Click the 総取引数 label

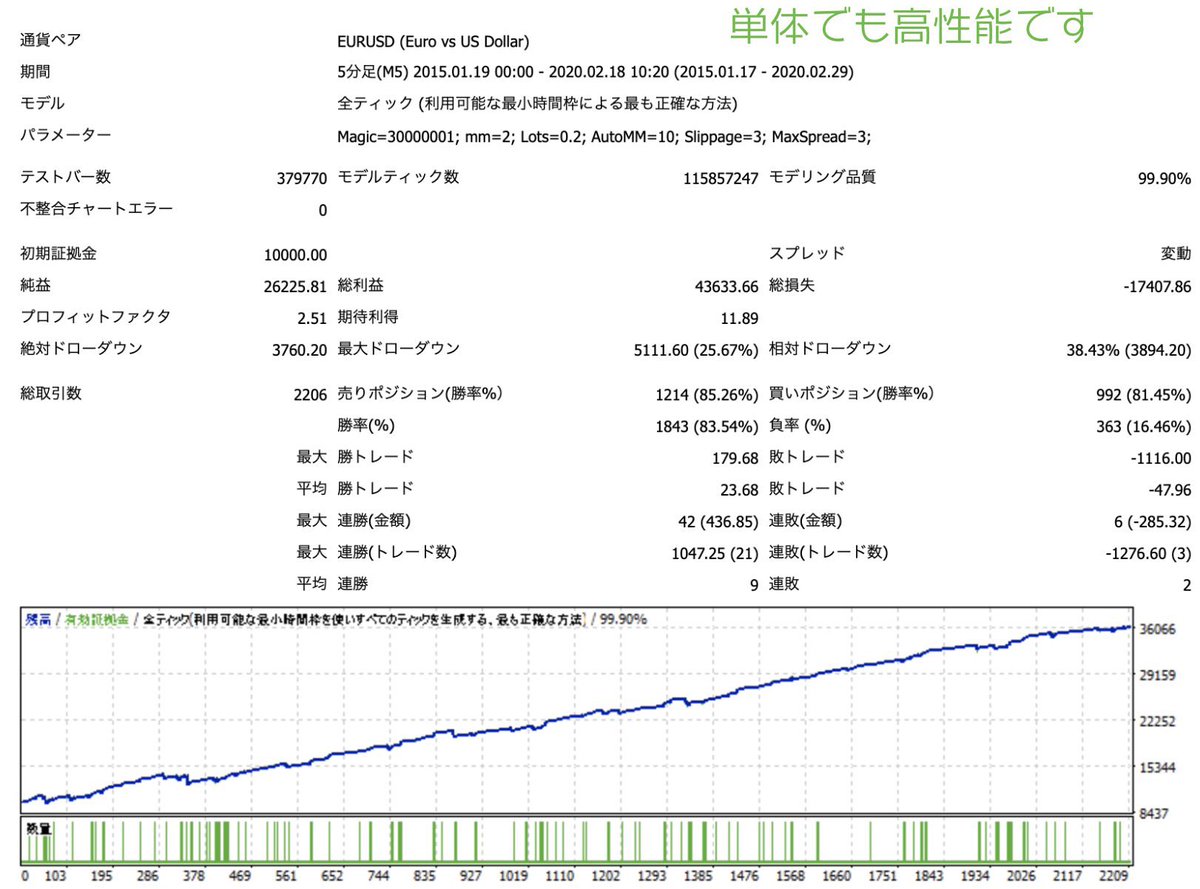[50, 392]
